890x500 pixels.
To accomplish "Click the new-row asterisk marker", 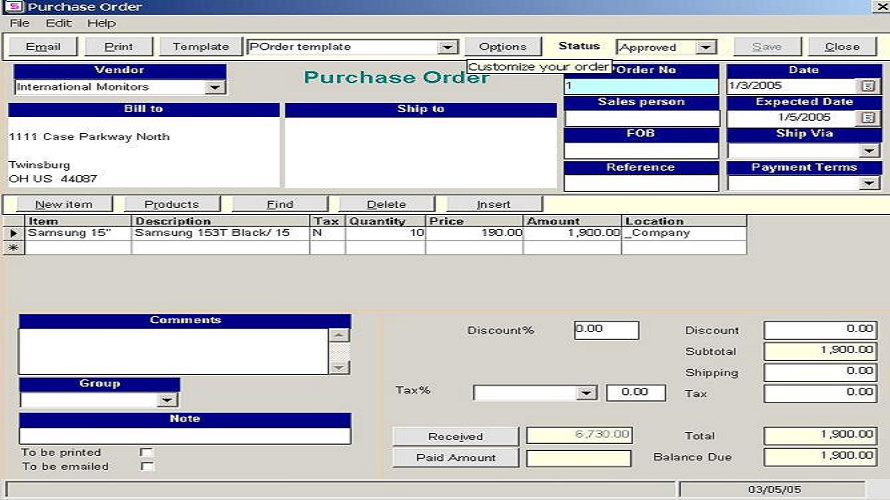I will pyautogui.click(x=13, y=247).
